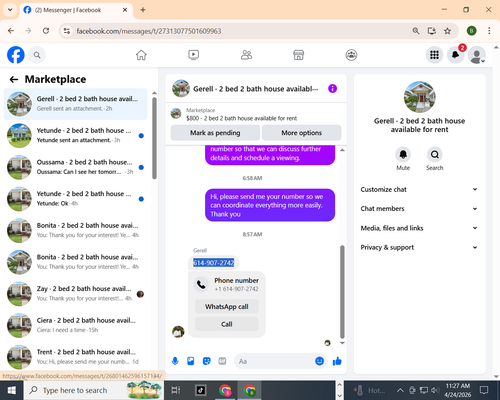Click the browser zoom magnifier icon

pos(416,31)
